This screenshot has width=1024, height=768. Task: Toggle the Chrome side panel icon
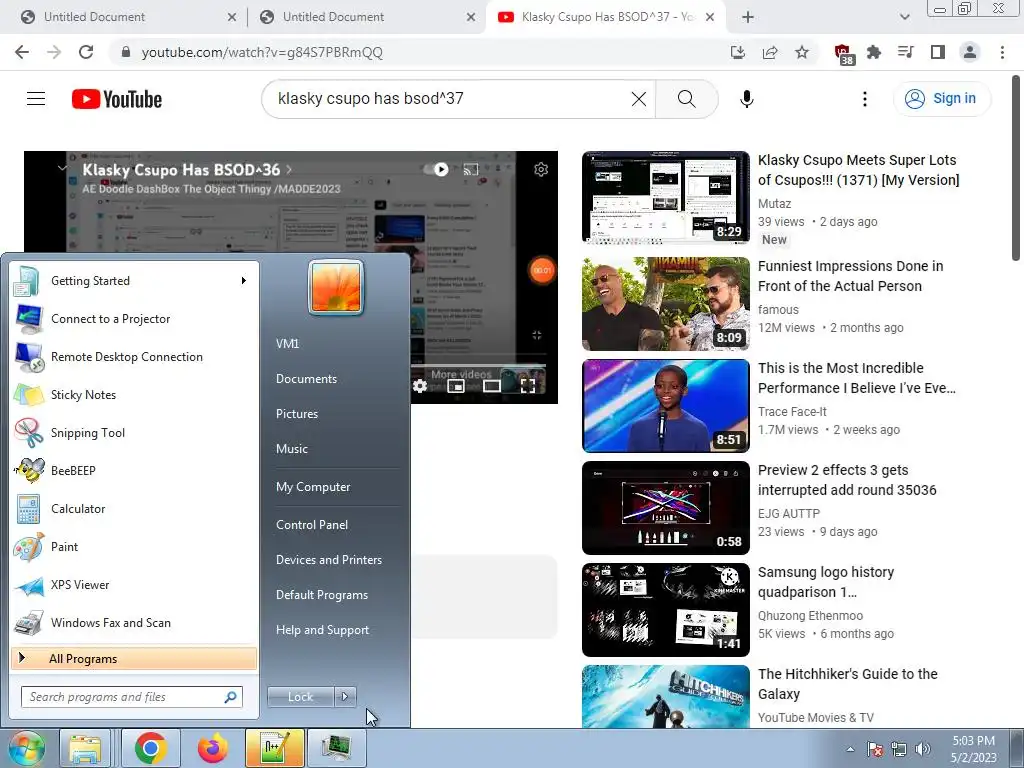coord(938,52)
